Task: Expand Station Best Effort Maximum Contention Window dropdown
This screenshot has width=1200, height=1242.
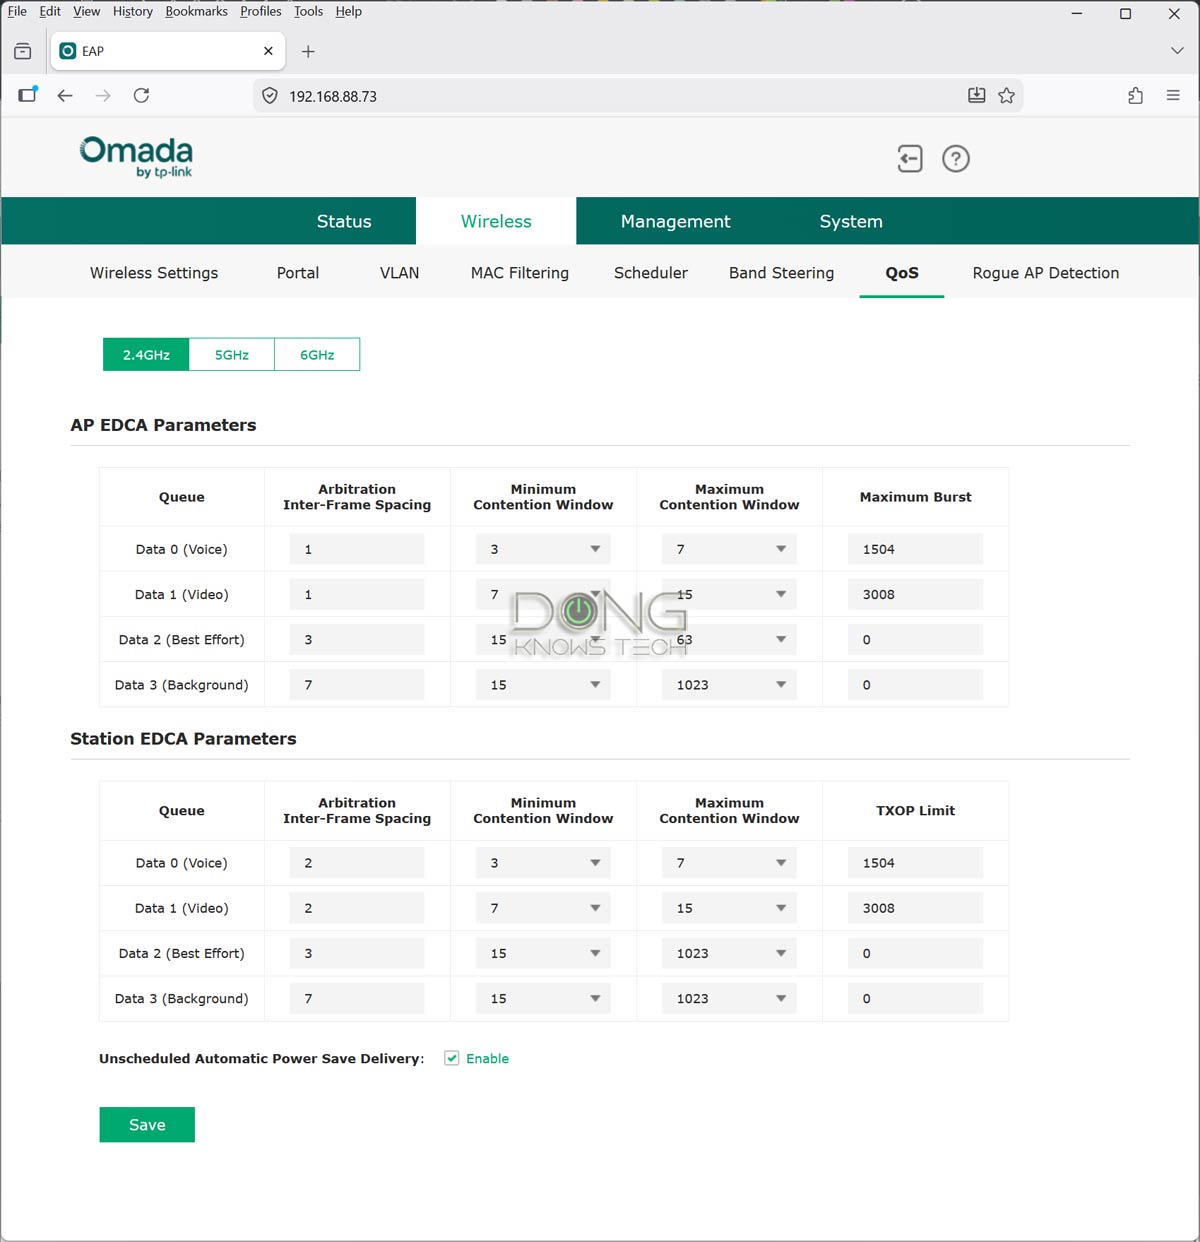Action: click(x=729, y=953)
